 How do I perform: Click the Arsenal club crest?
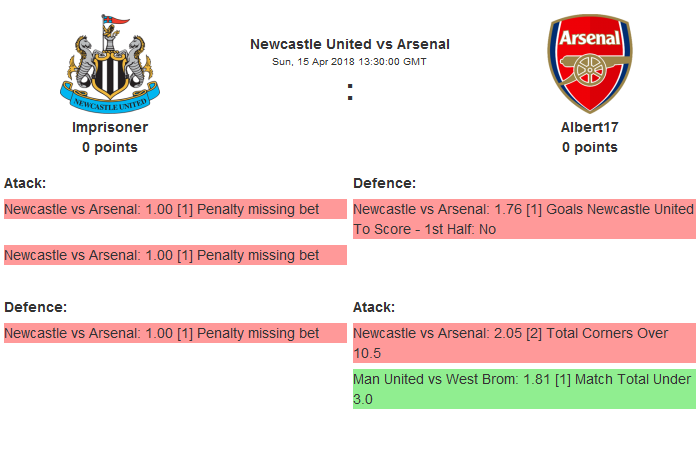coord(589,63)
